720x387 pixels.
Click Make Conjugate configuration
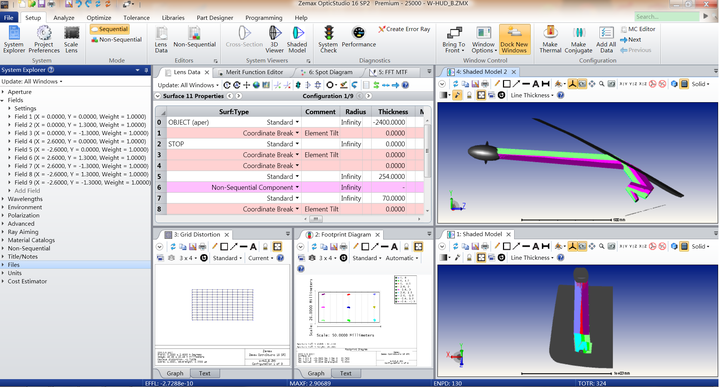(x=579, y=39)
